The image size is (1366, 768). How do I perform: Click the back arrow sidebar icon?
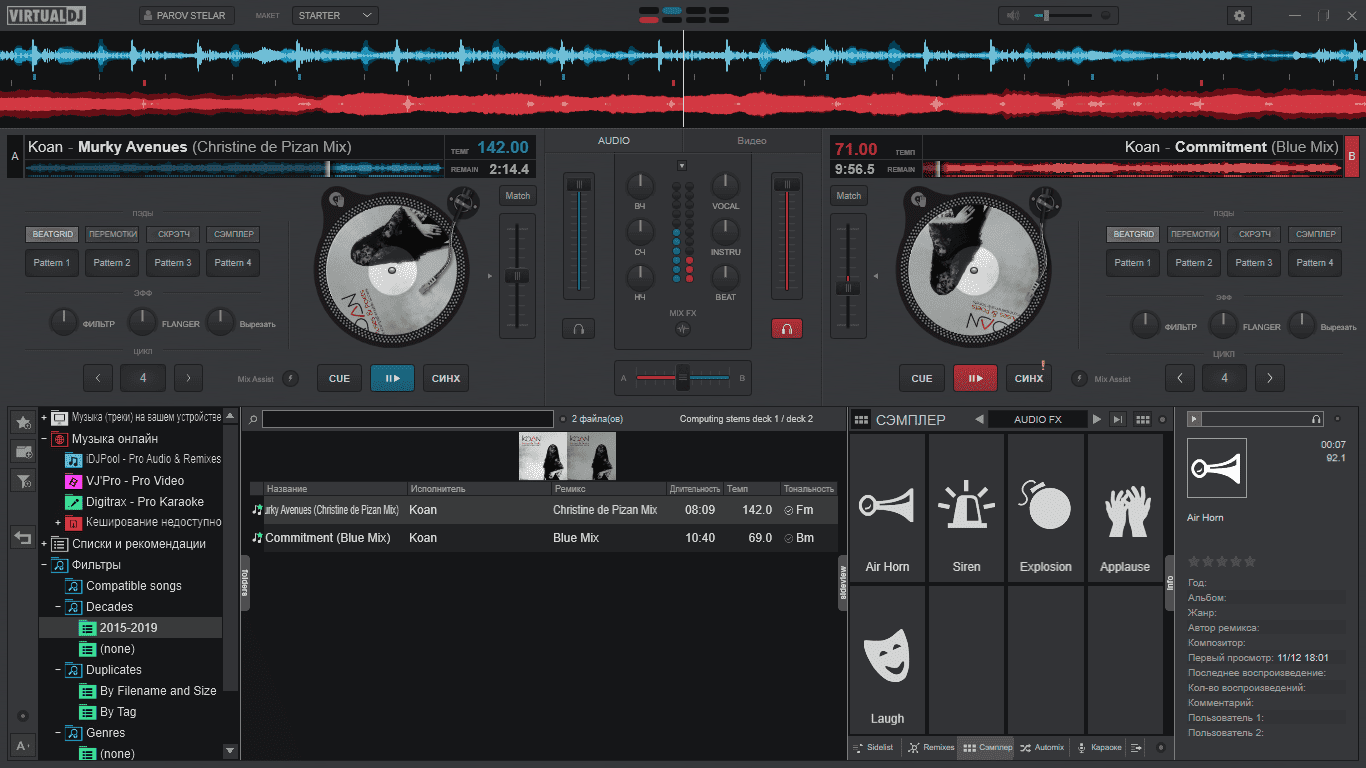coord(22,538)
